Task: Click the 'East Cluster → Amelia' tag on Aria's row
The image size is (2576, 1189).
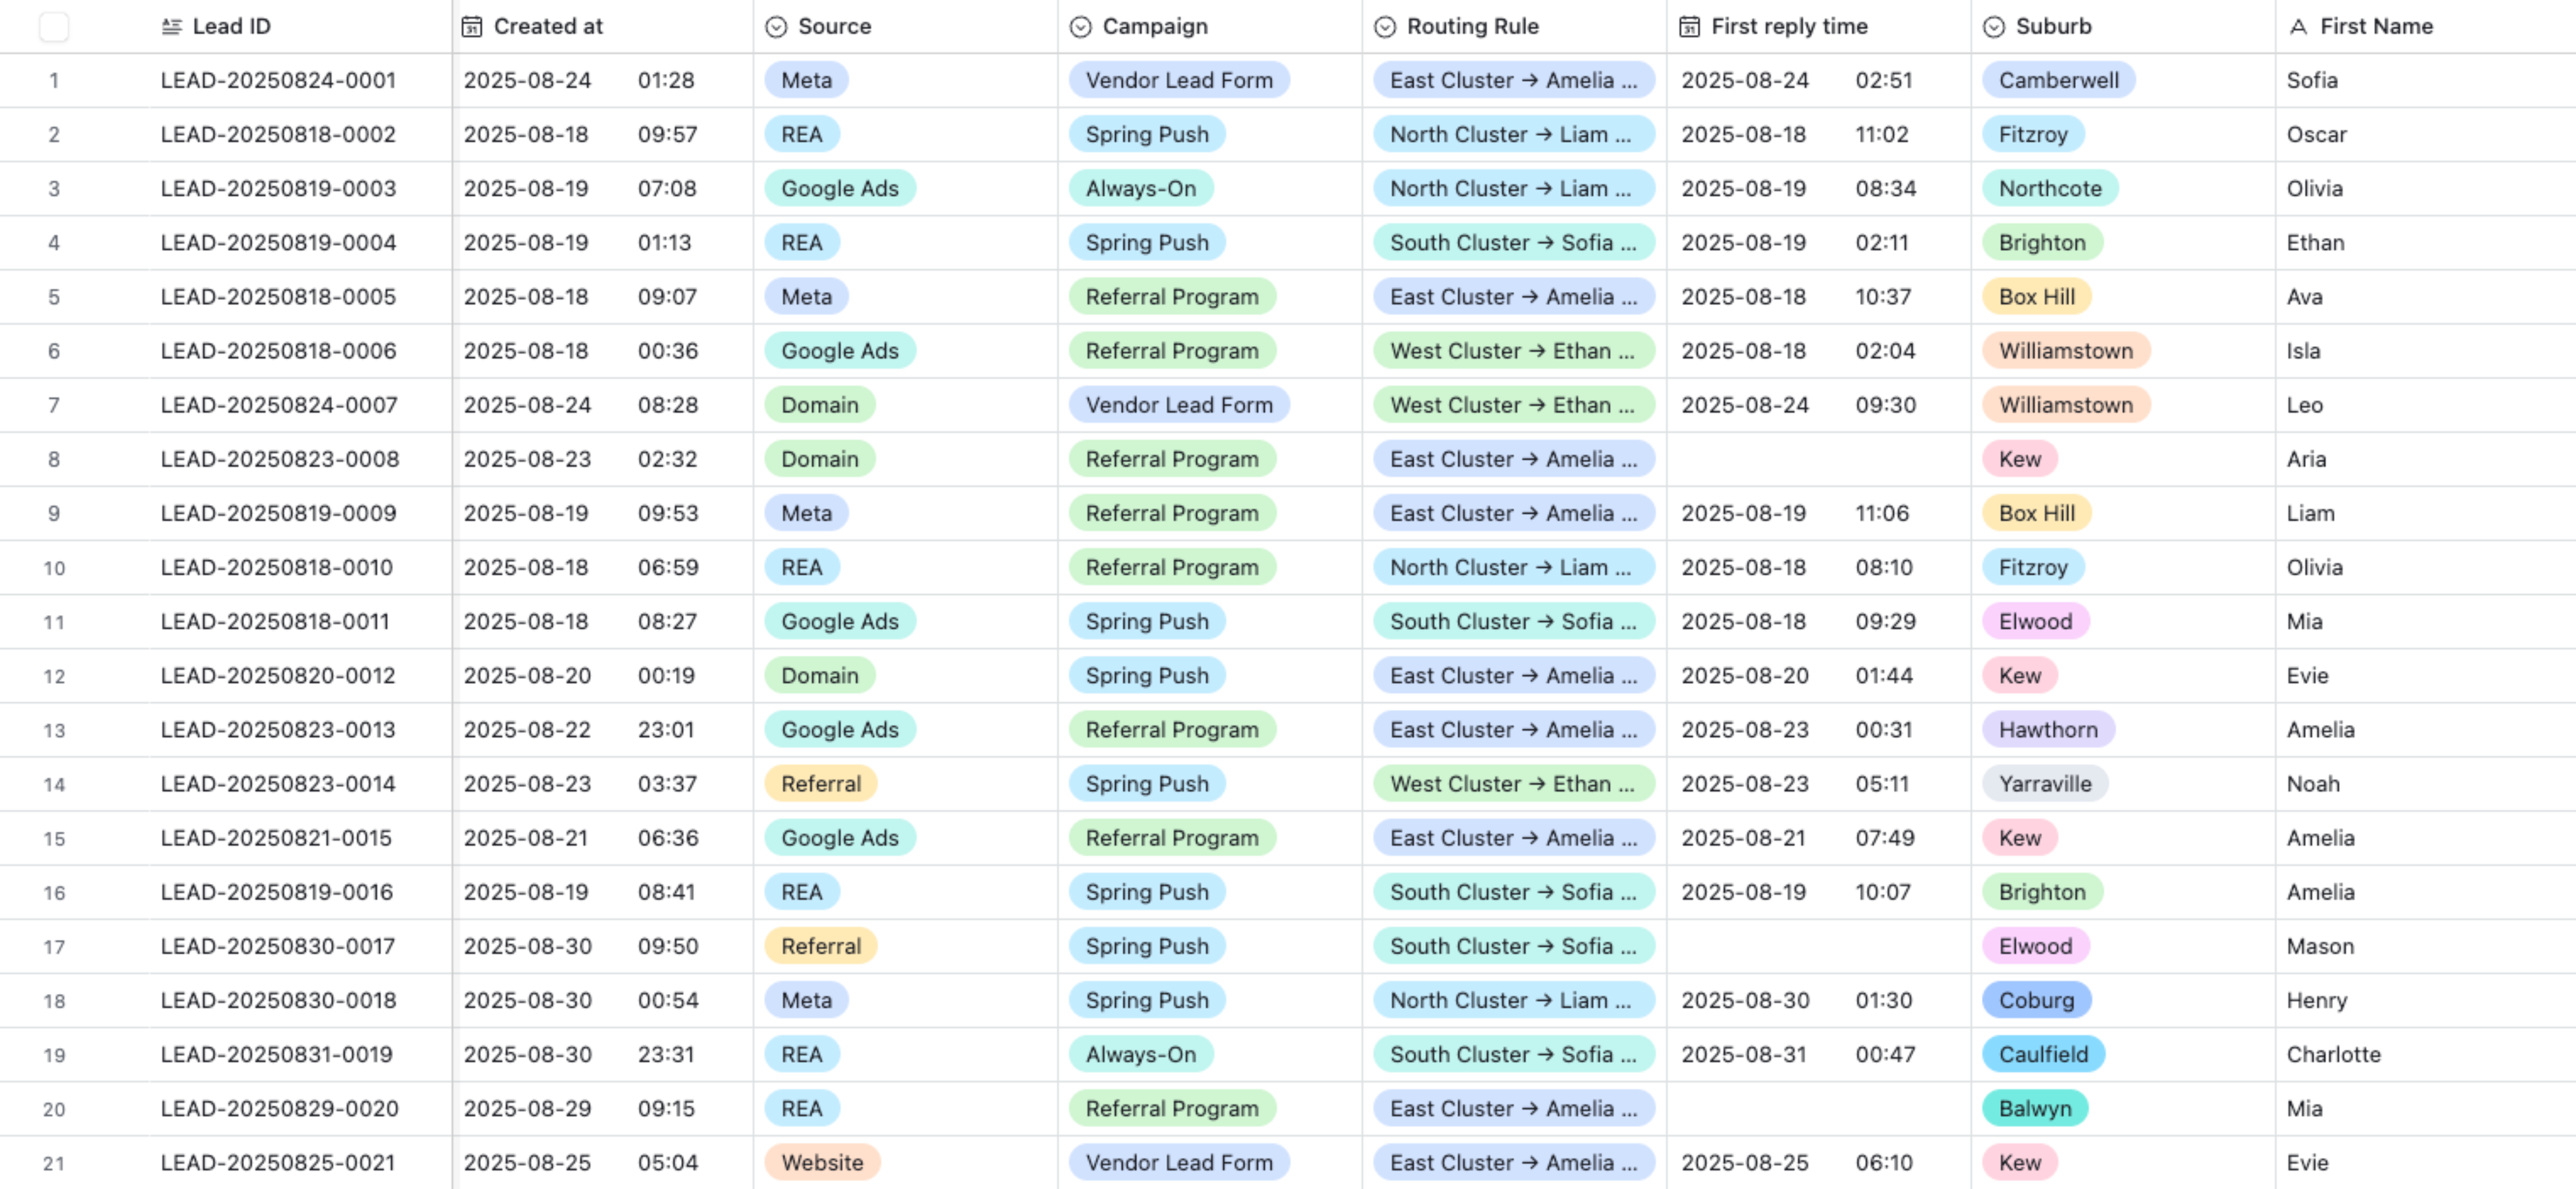Action: click(x=1513, y=459)
